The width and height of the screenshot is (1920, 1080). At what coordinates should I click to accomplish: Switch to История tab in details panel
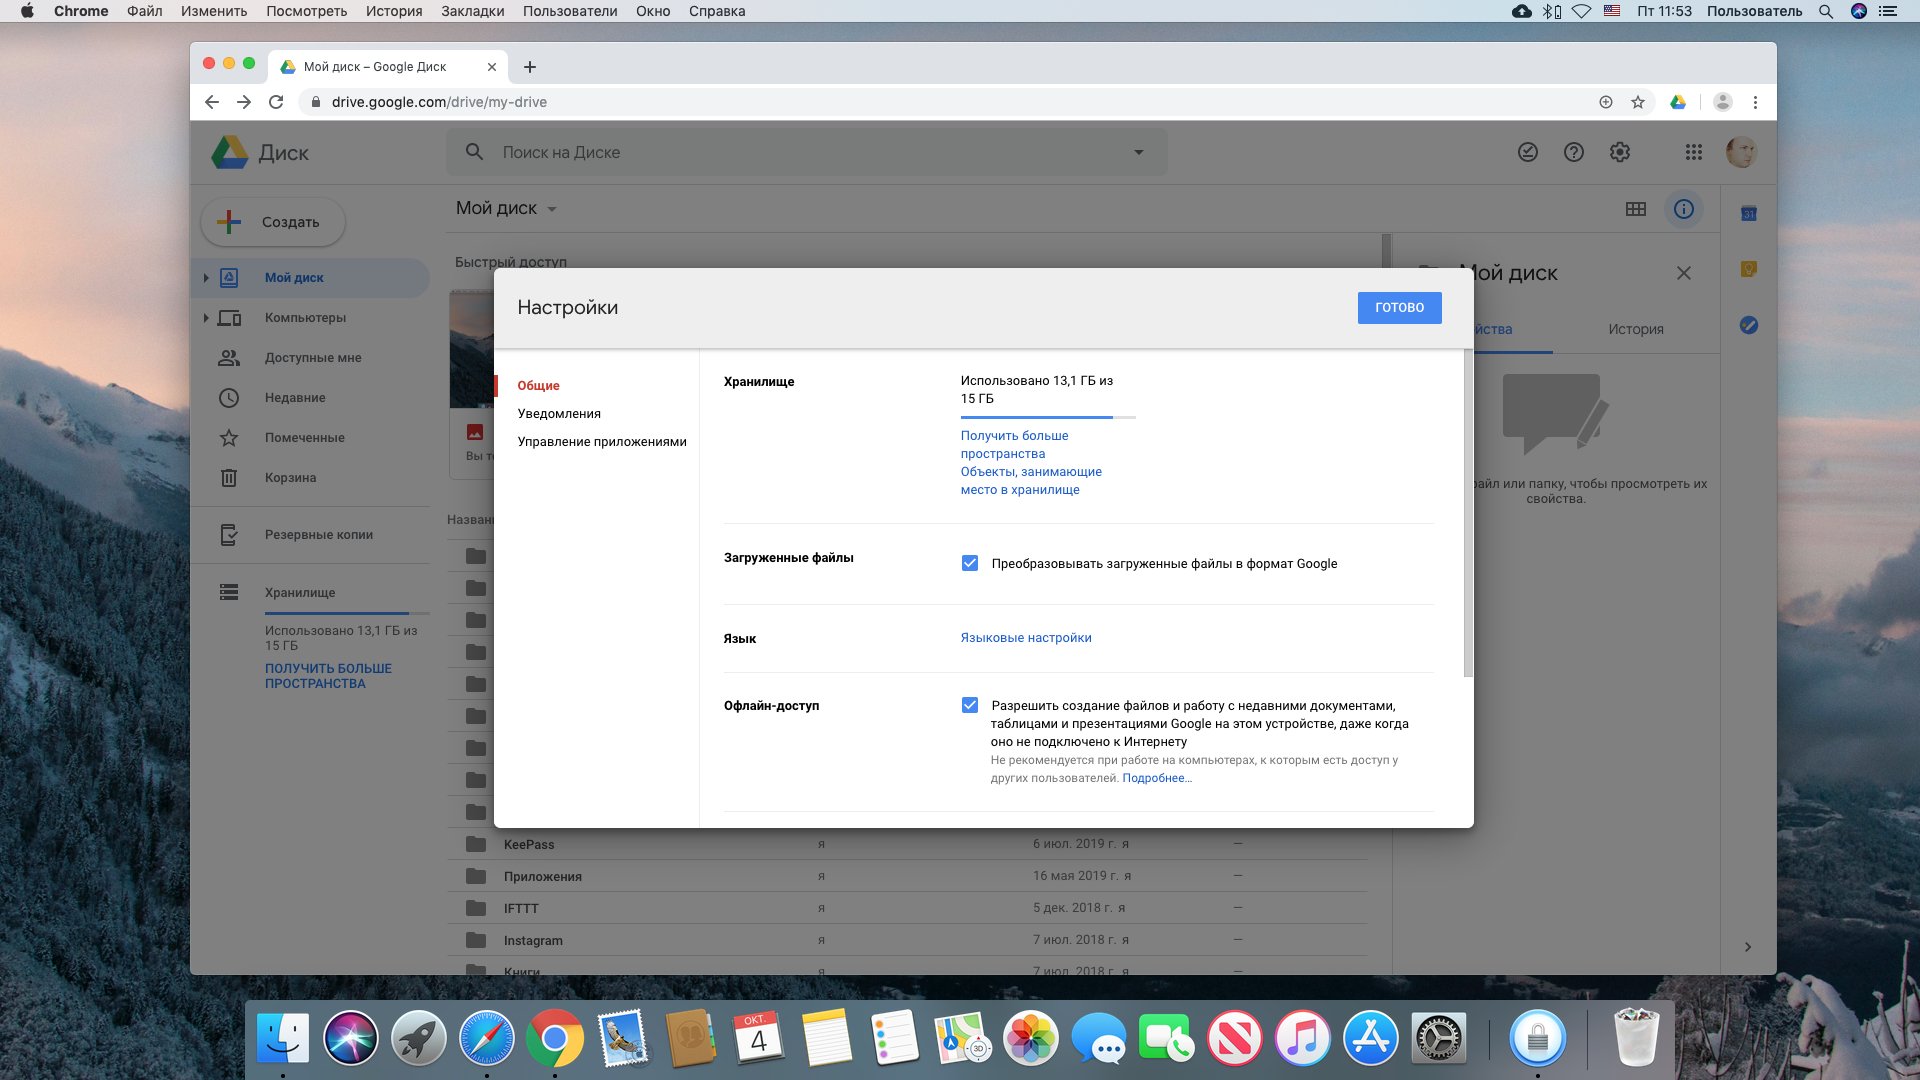click(x=1636, y=329)
